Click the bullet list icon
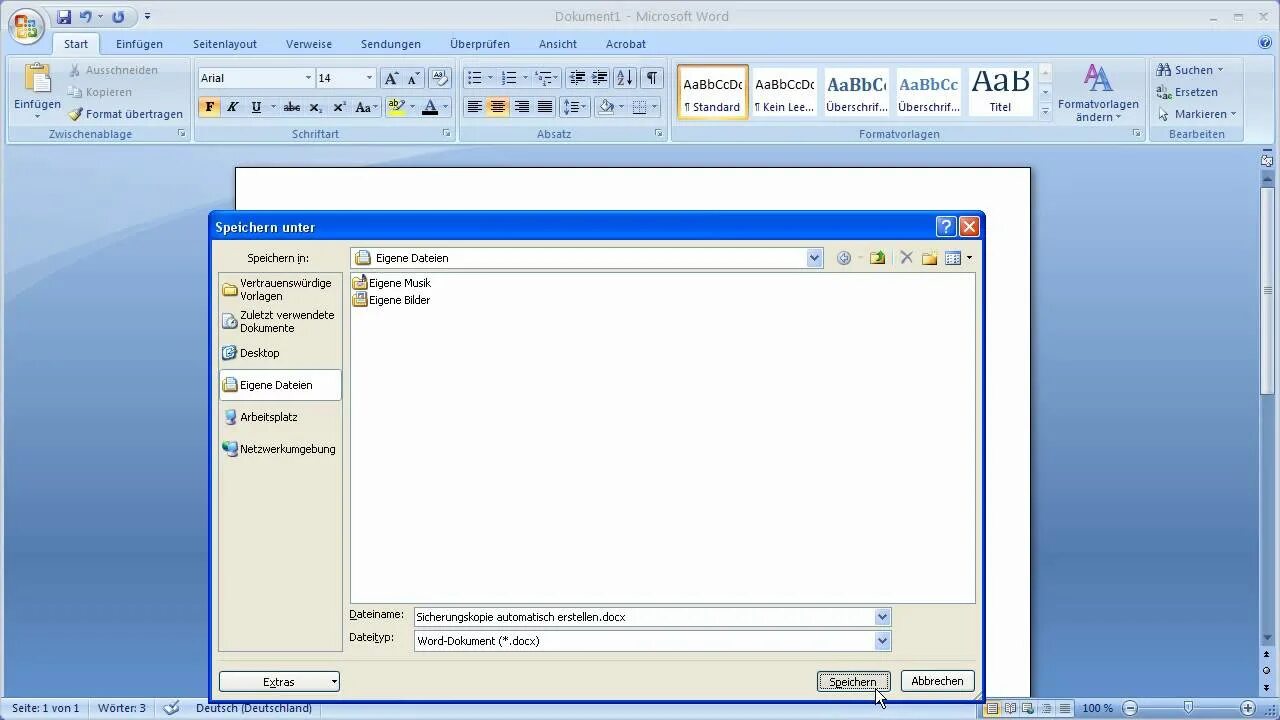 point(475,78)
